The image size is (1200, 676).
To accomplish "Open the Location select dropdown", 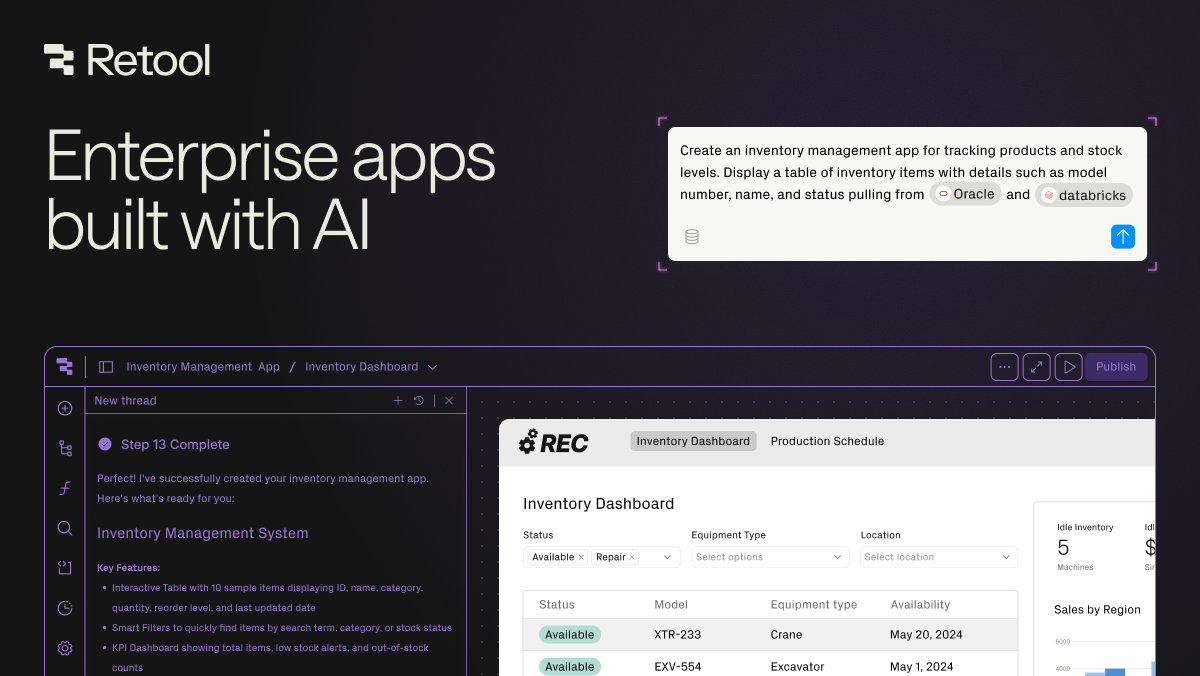I will (939, 557).
